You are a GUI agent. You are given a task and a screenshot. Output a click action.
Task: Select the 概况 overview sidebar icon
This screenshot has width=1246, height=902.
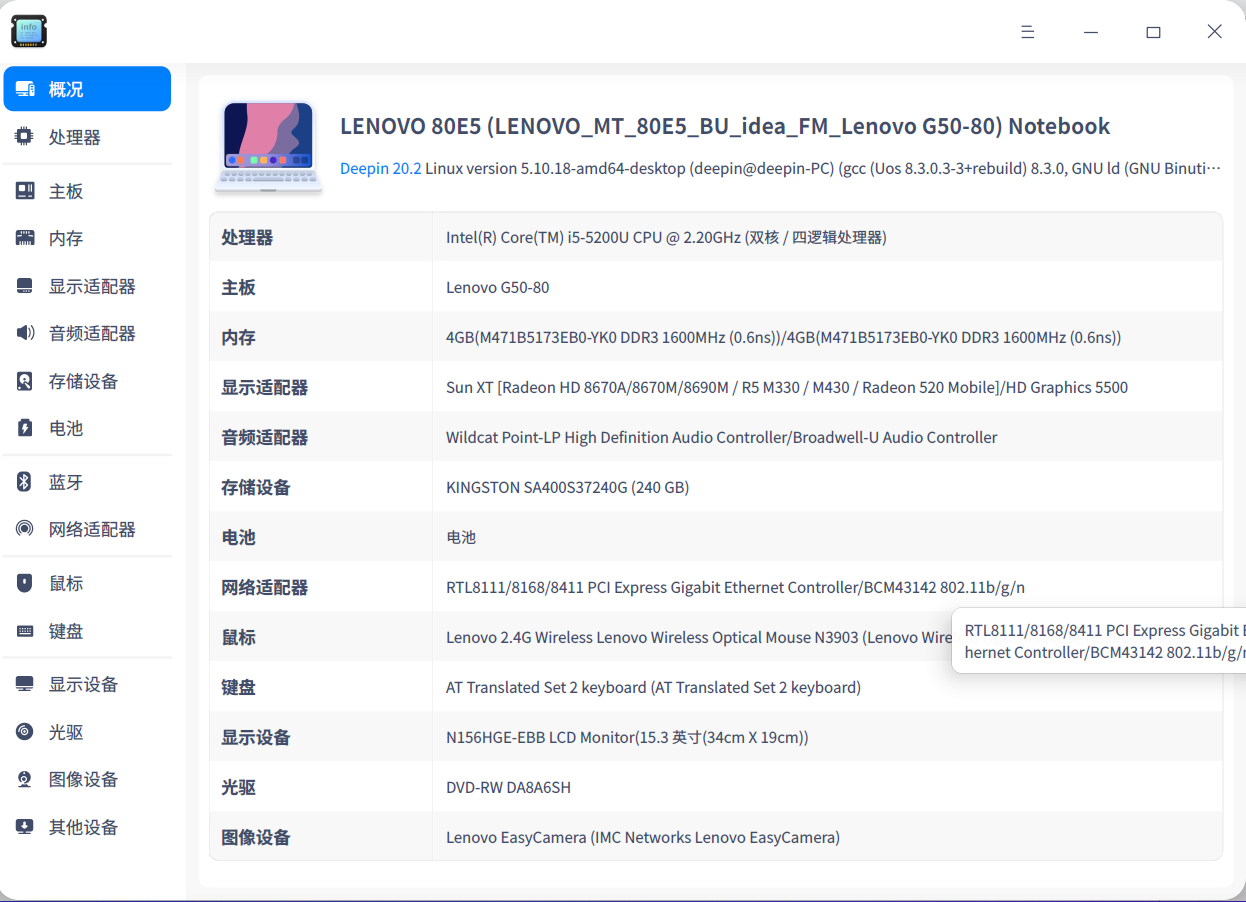coord(25,89)
